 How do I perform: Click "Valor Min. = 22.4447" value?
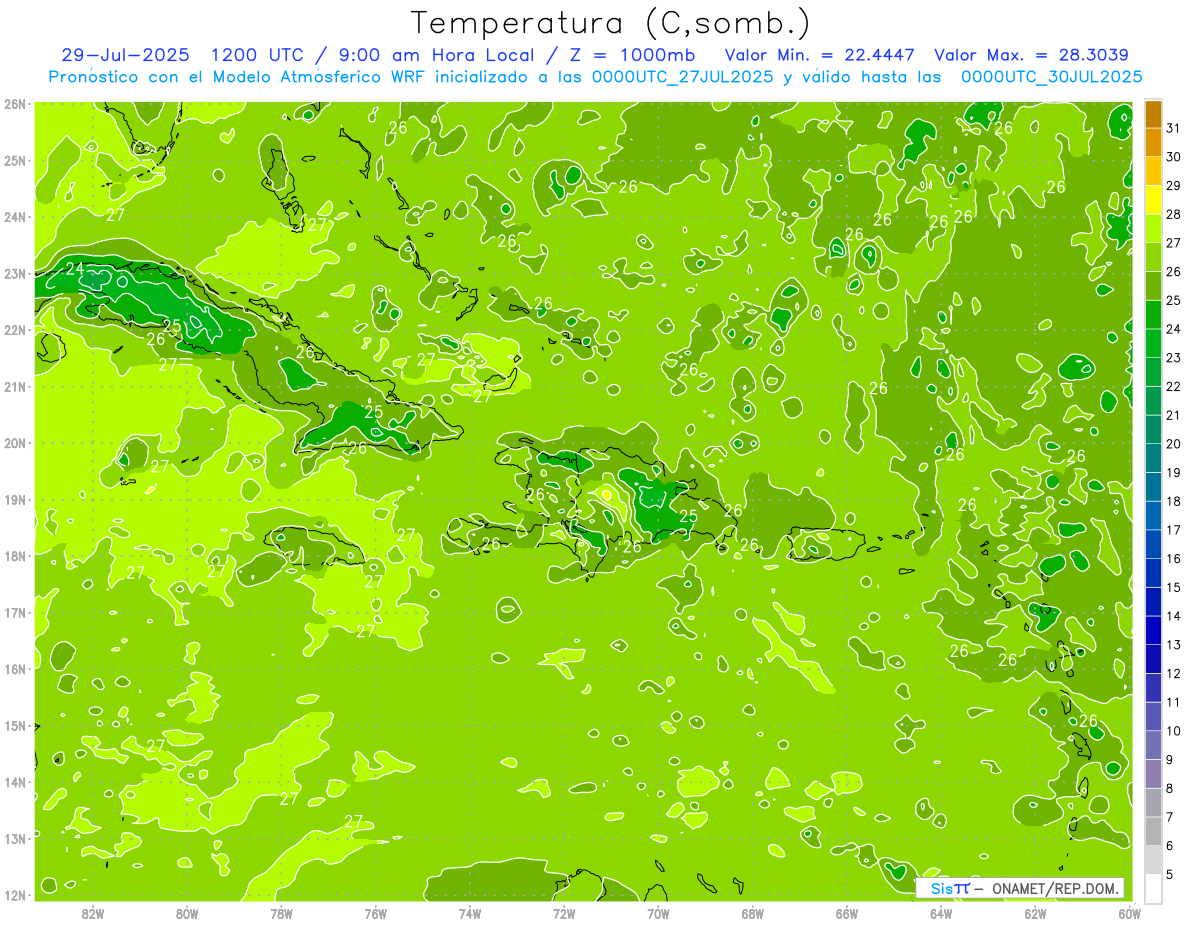[x=820, y=55]
